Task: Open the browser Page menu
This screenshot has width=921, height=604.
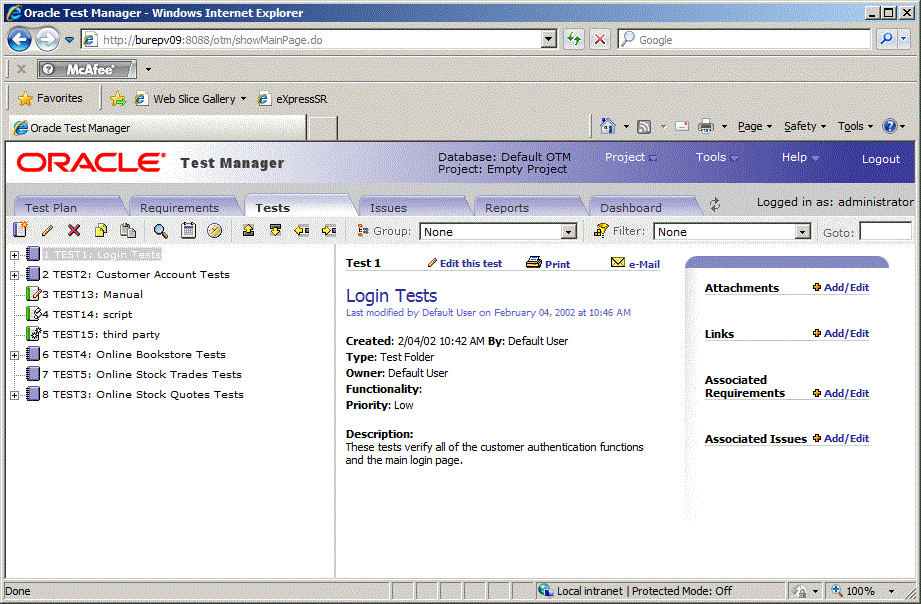Action: [x=755, y=126]
